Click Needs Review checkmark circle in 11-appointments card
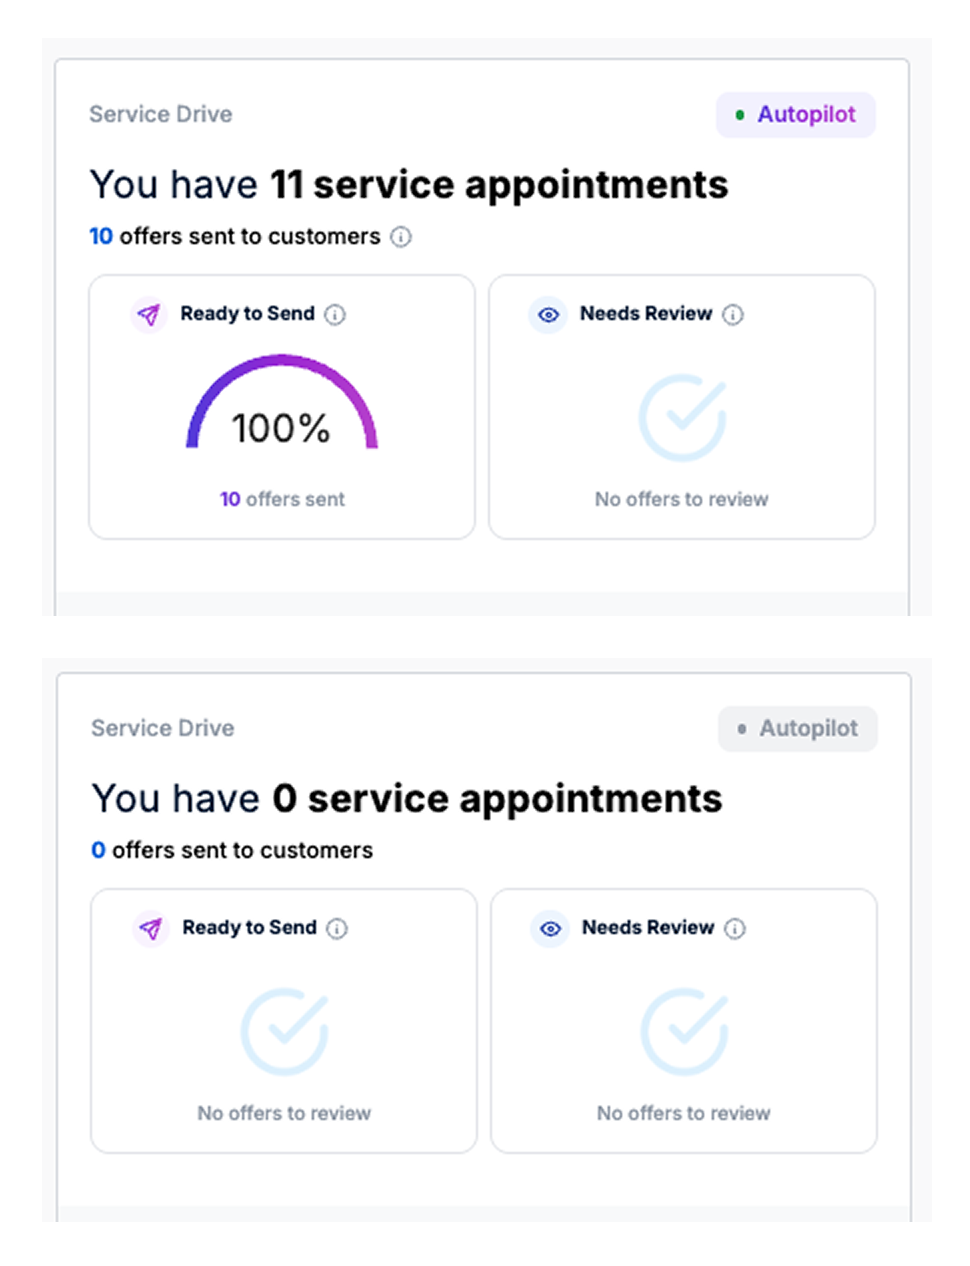The image size is (970, 1266). click(682, 418)
